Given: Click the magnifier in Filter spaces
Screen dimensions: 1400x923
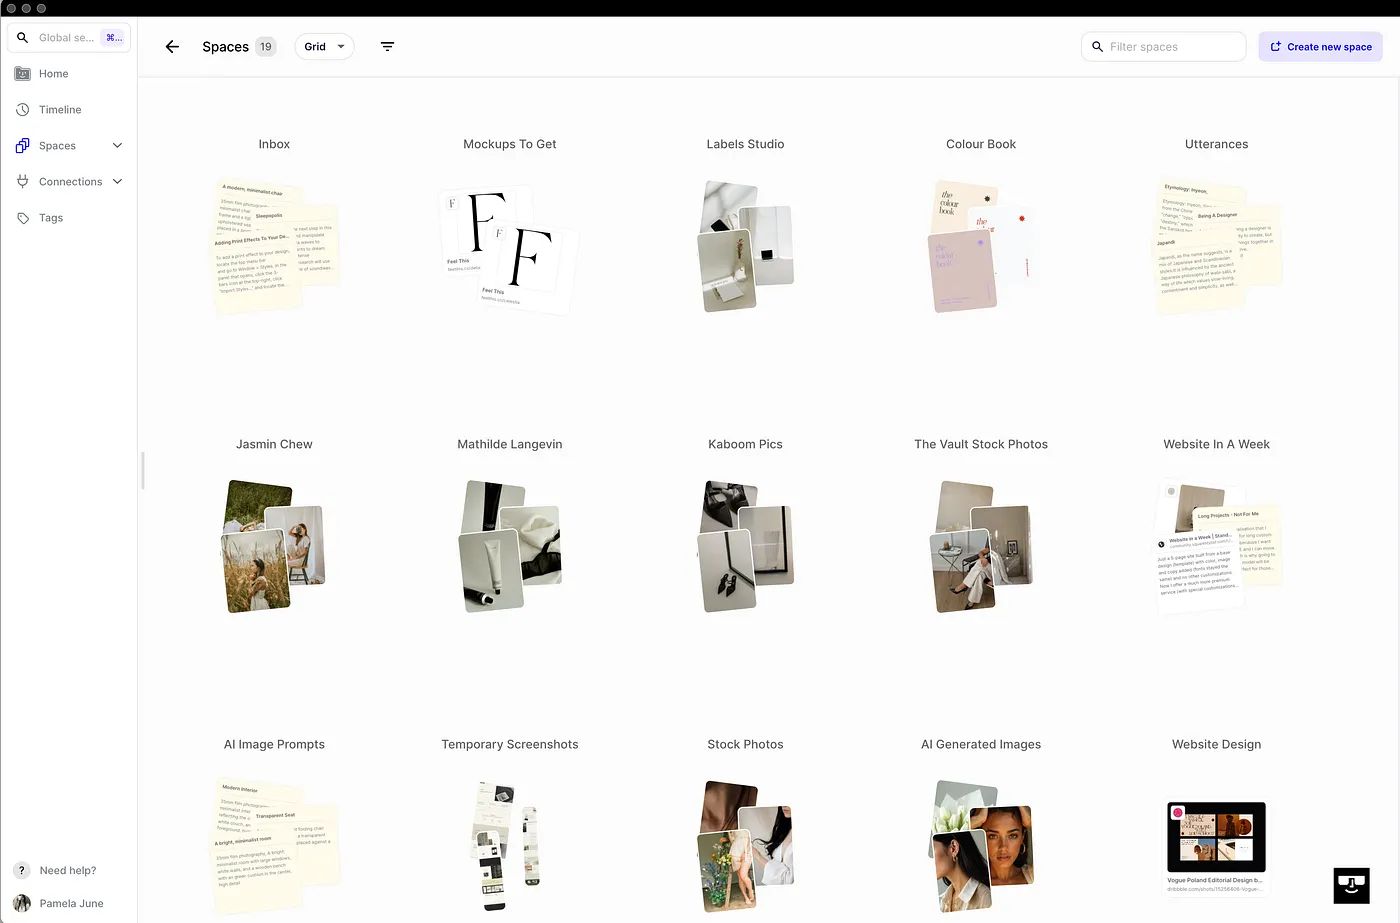Looking at the screenshot, I should [x=1097, y=47].
